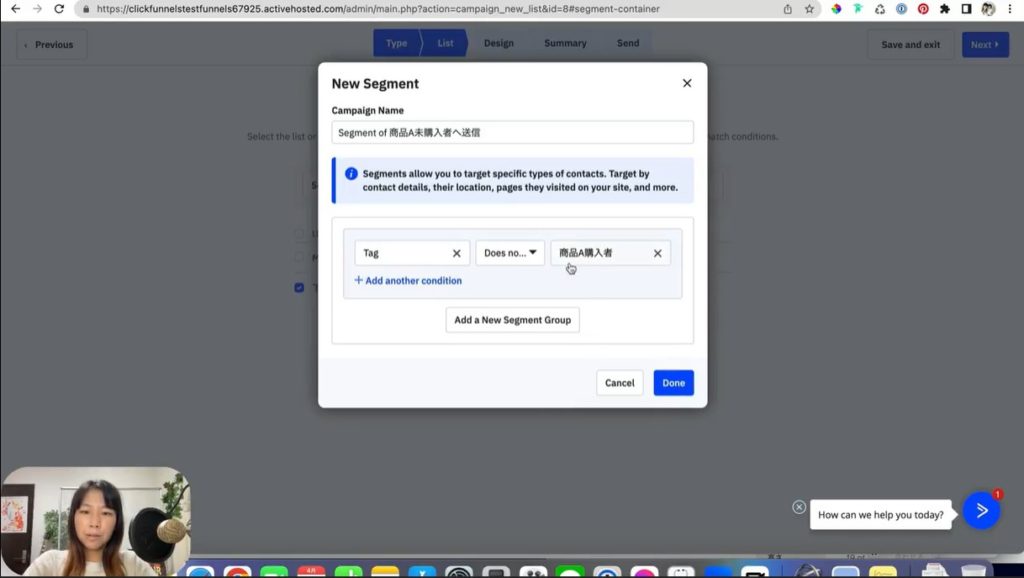This screenshot has width=1024, height=578.
Task: Switch to the Summary step tab
Action: (565, 44)
